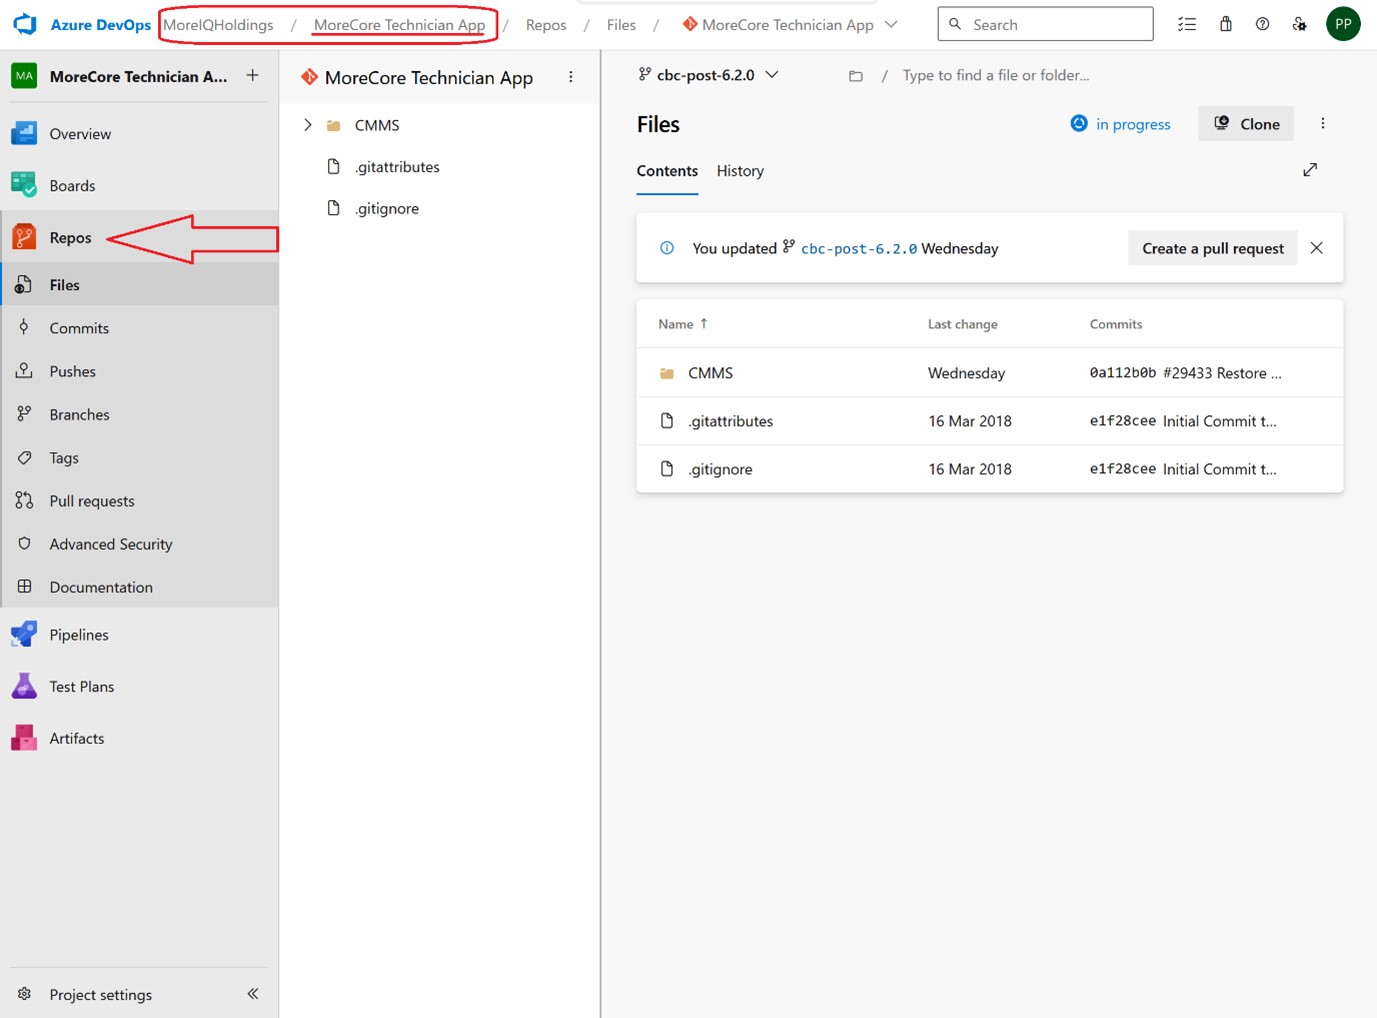Open user settings icon in header

click(x=1299, y=24)
